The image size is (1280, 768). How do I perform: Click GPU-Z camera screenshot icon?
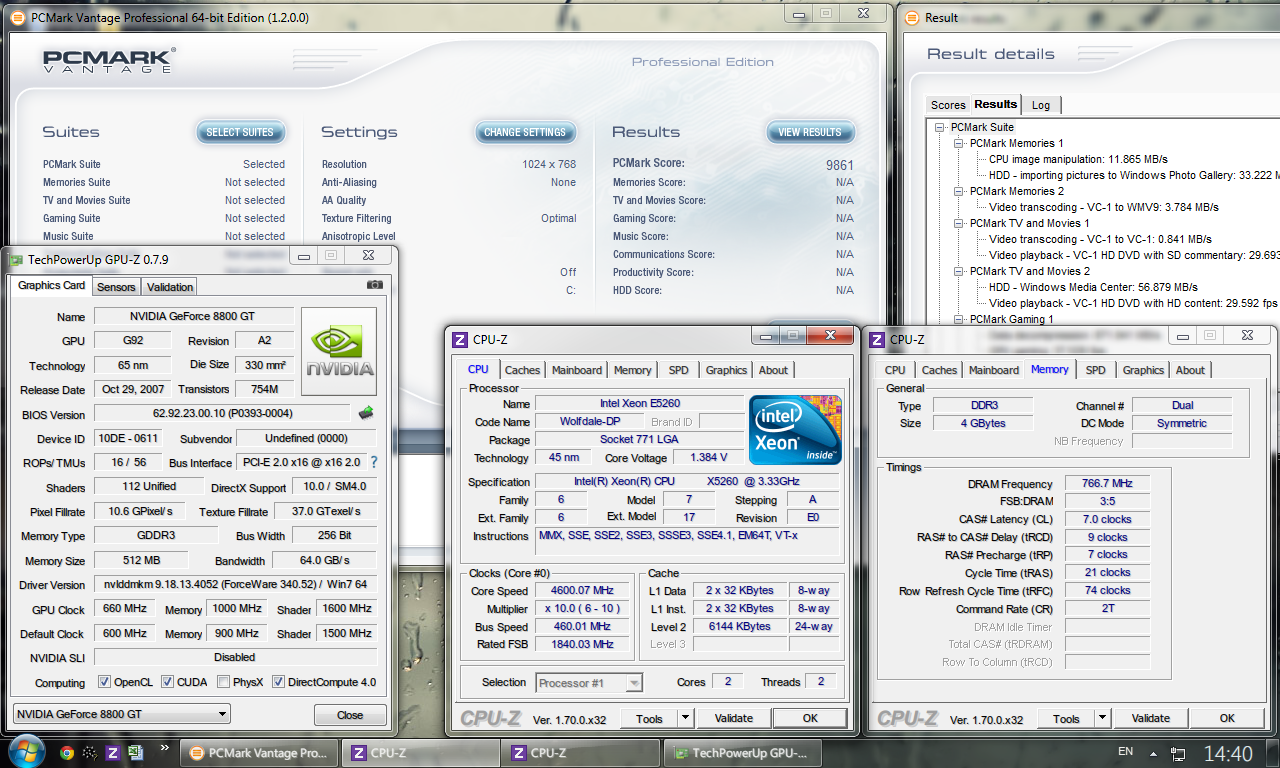pyautogui.click(x=375, y=285)
